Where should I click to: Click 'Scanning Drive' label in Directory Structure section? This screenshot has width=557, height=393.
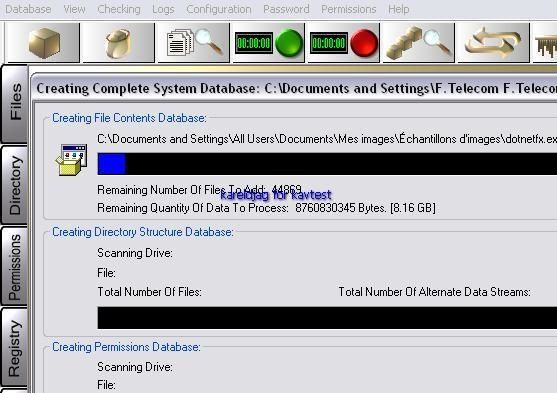pyautogui.click(x=135, y=253)
